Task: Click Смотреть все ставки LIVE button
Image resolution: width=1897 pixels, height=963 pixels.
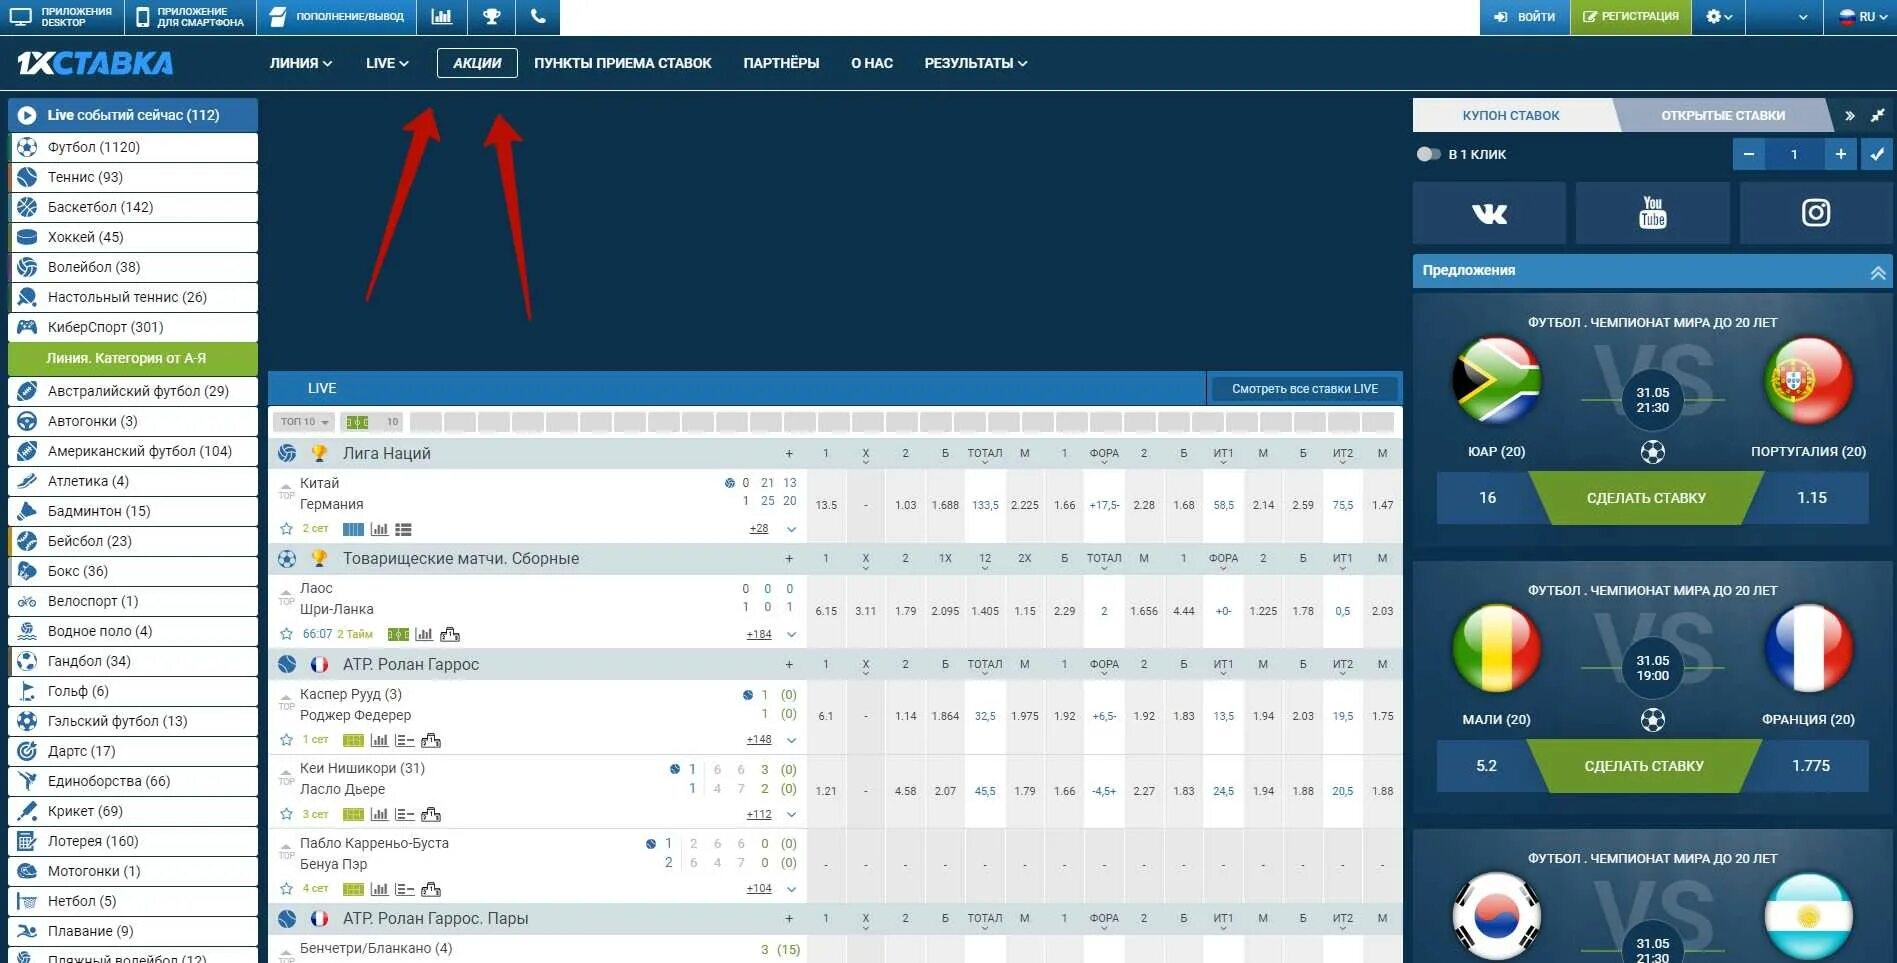Action: click(x=1304, y=389)
